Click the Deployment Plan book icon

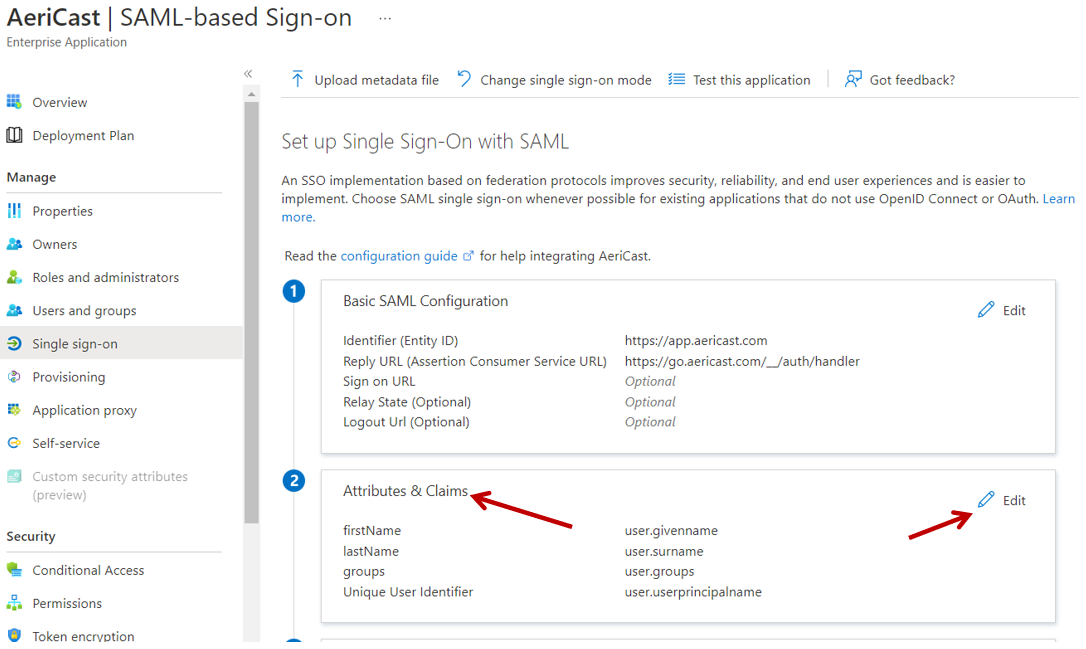(14, 135)
